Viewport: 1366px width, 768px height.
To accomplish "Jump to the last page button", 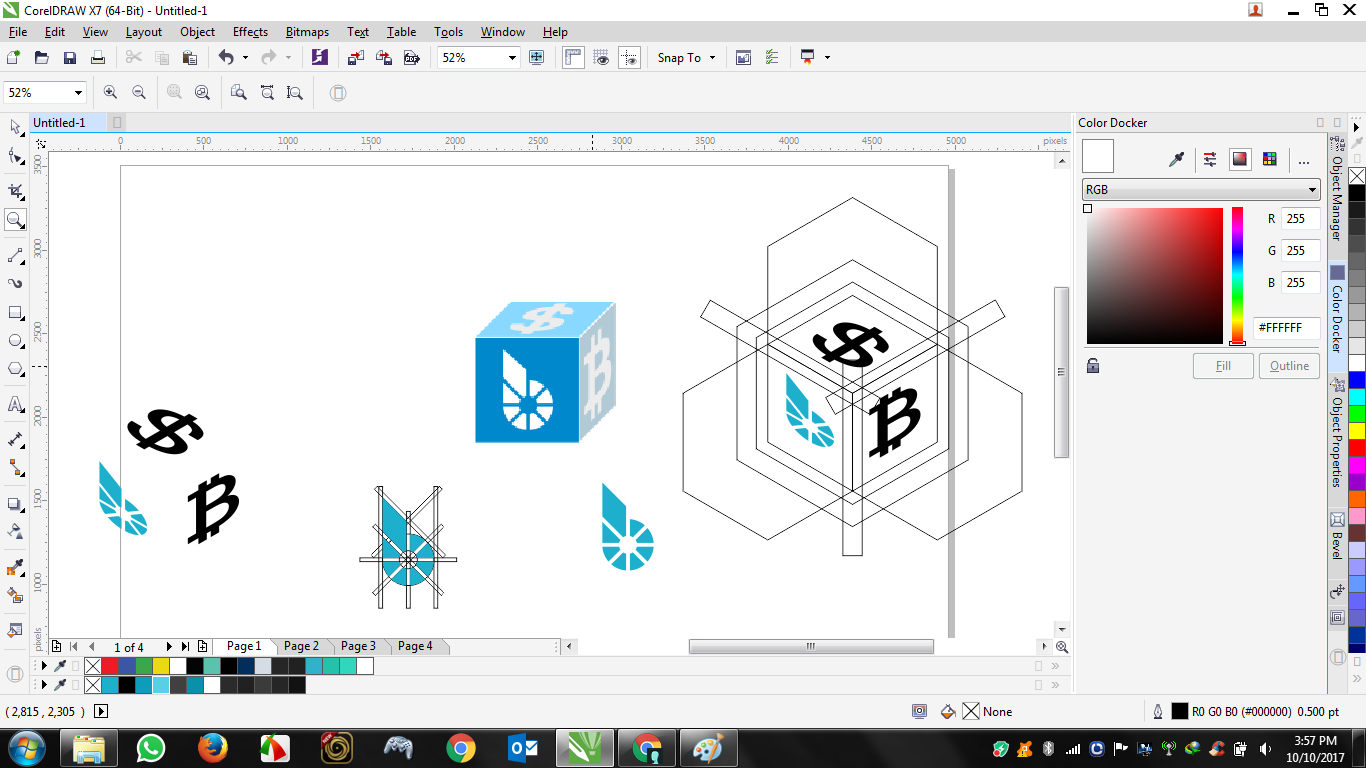I will click(x=185, y=647).
